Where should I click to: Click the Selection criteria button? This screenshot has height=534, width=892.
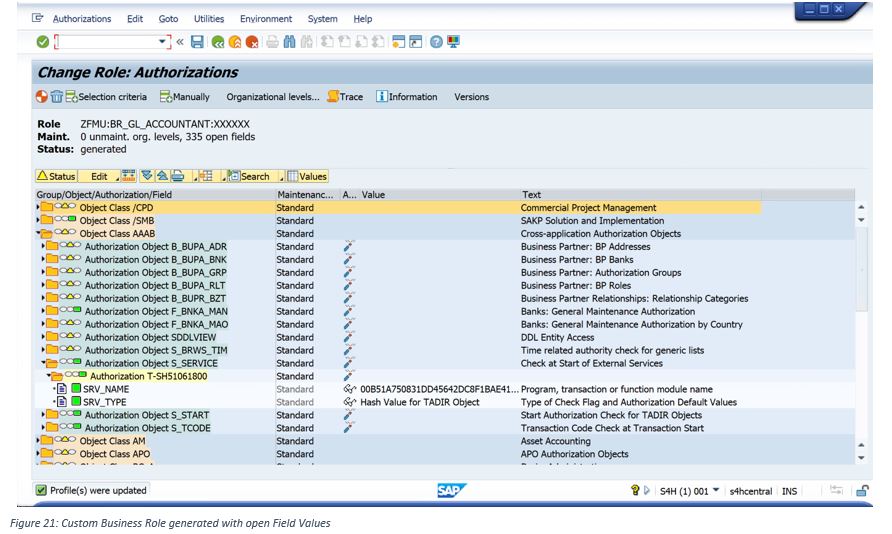[106, 97]
